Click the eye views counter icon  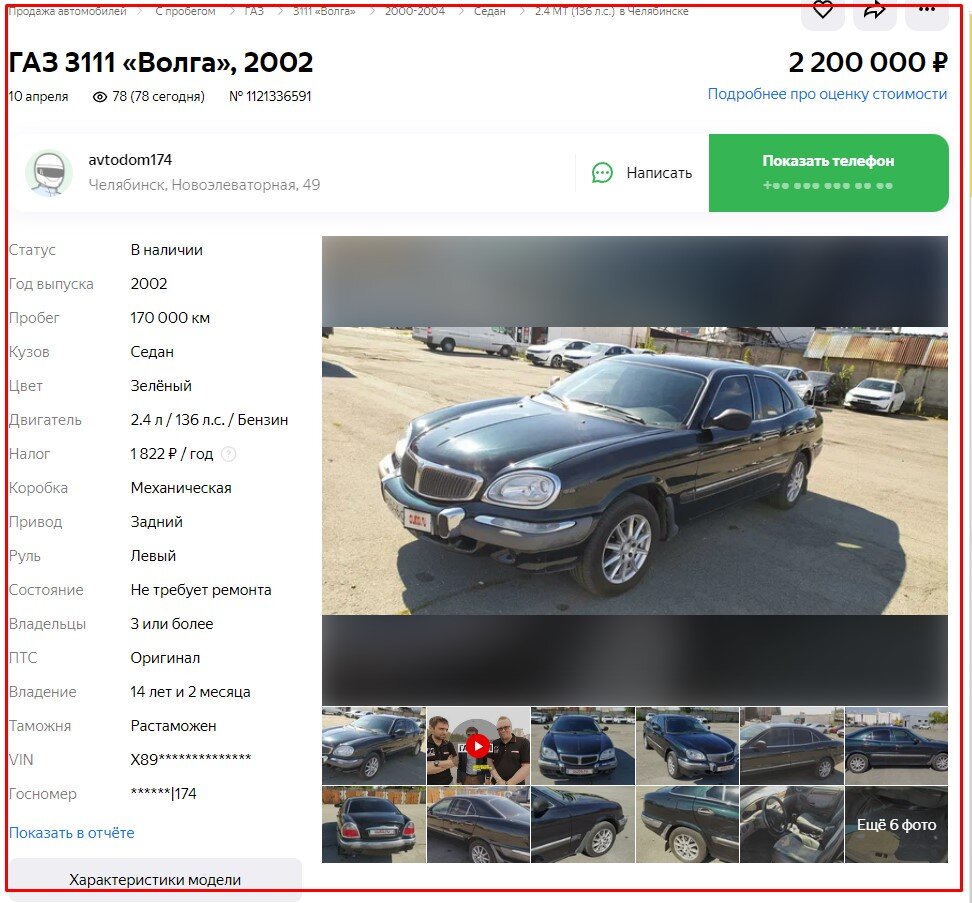click(x=100, y=97)
